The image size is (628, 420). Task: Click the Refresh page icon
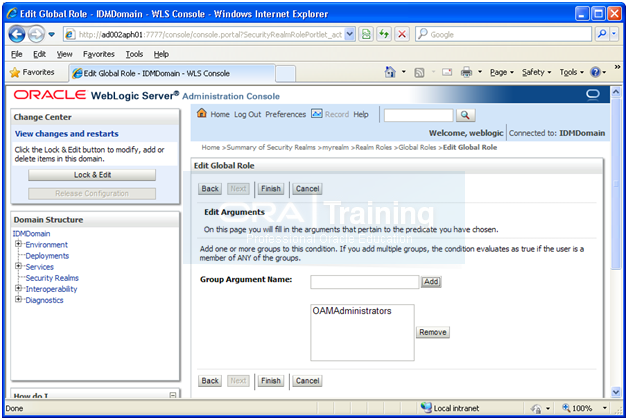[x=384, y=34]
